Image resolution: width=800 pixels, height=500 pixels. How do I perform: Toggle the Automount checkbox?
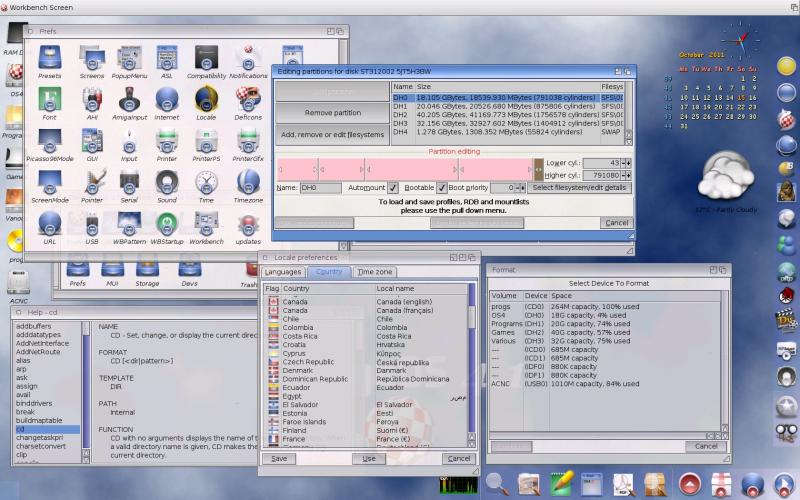(x=393, y=188)
